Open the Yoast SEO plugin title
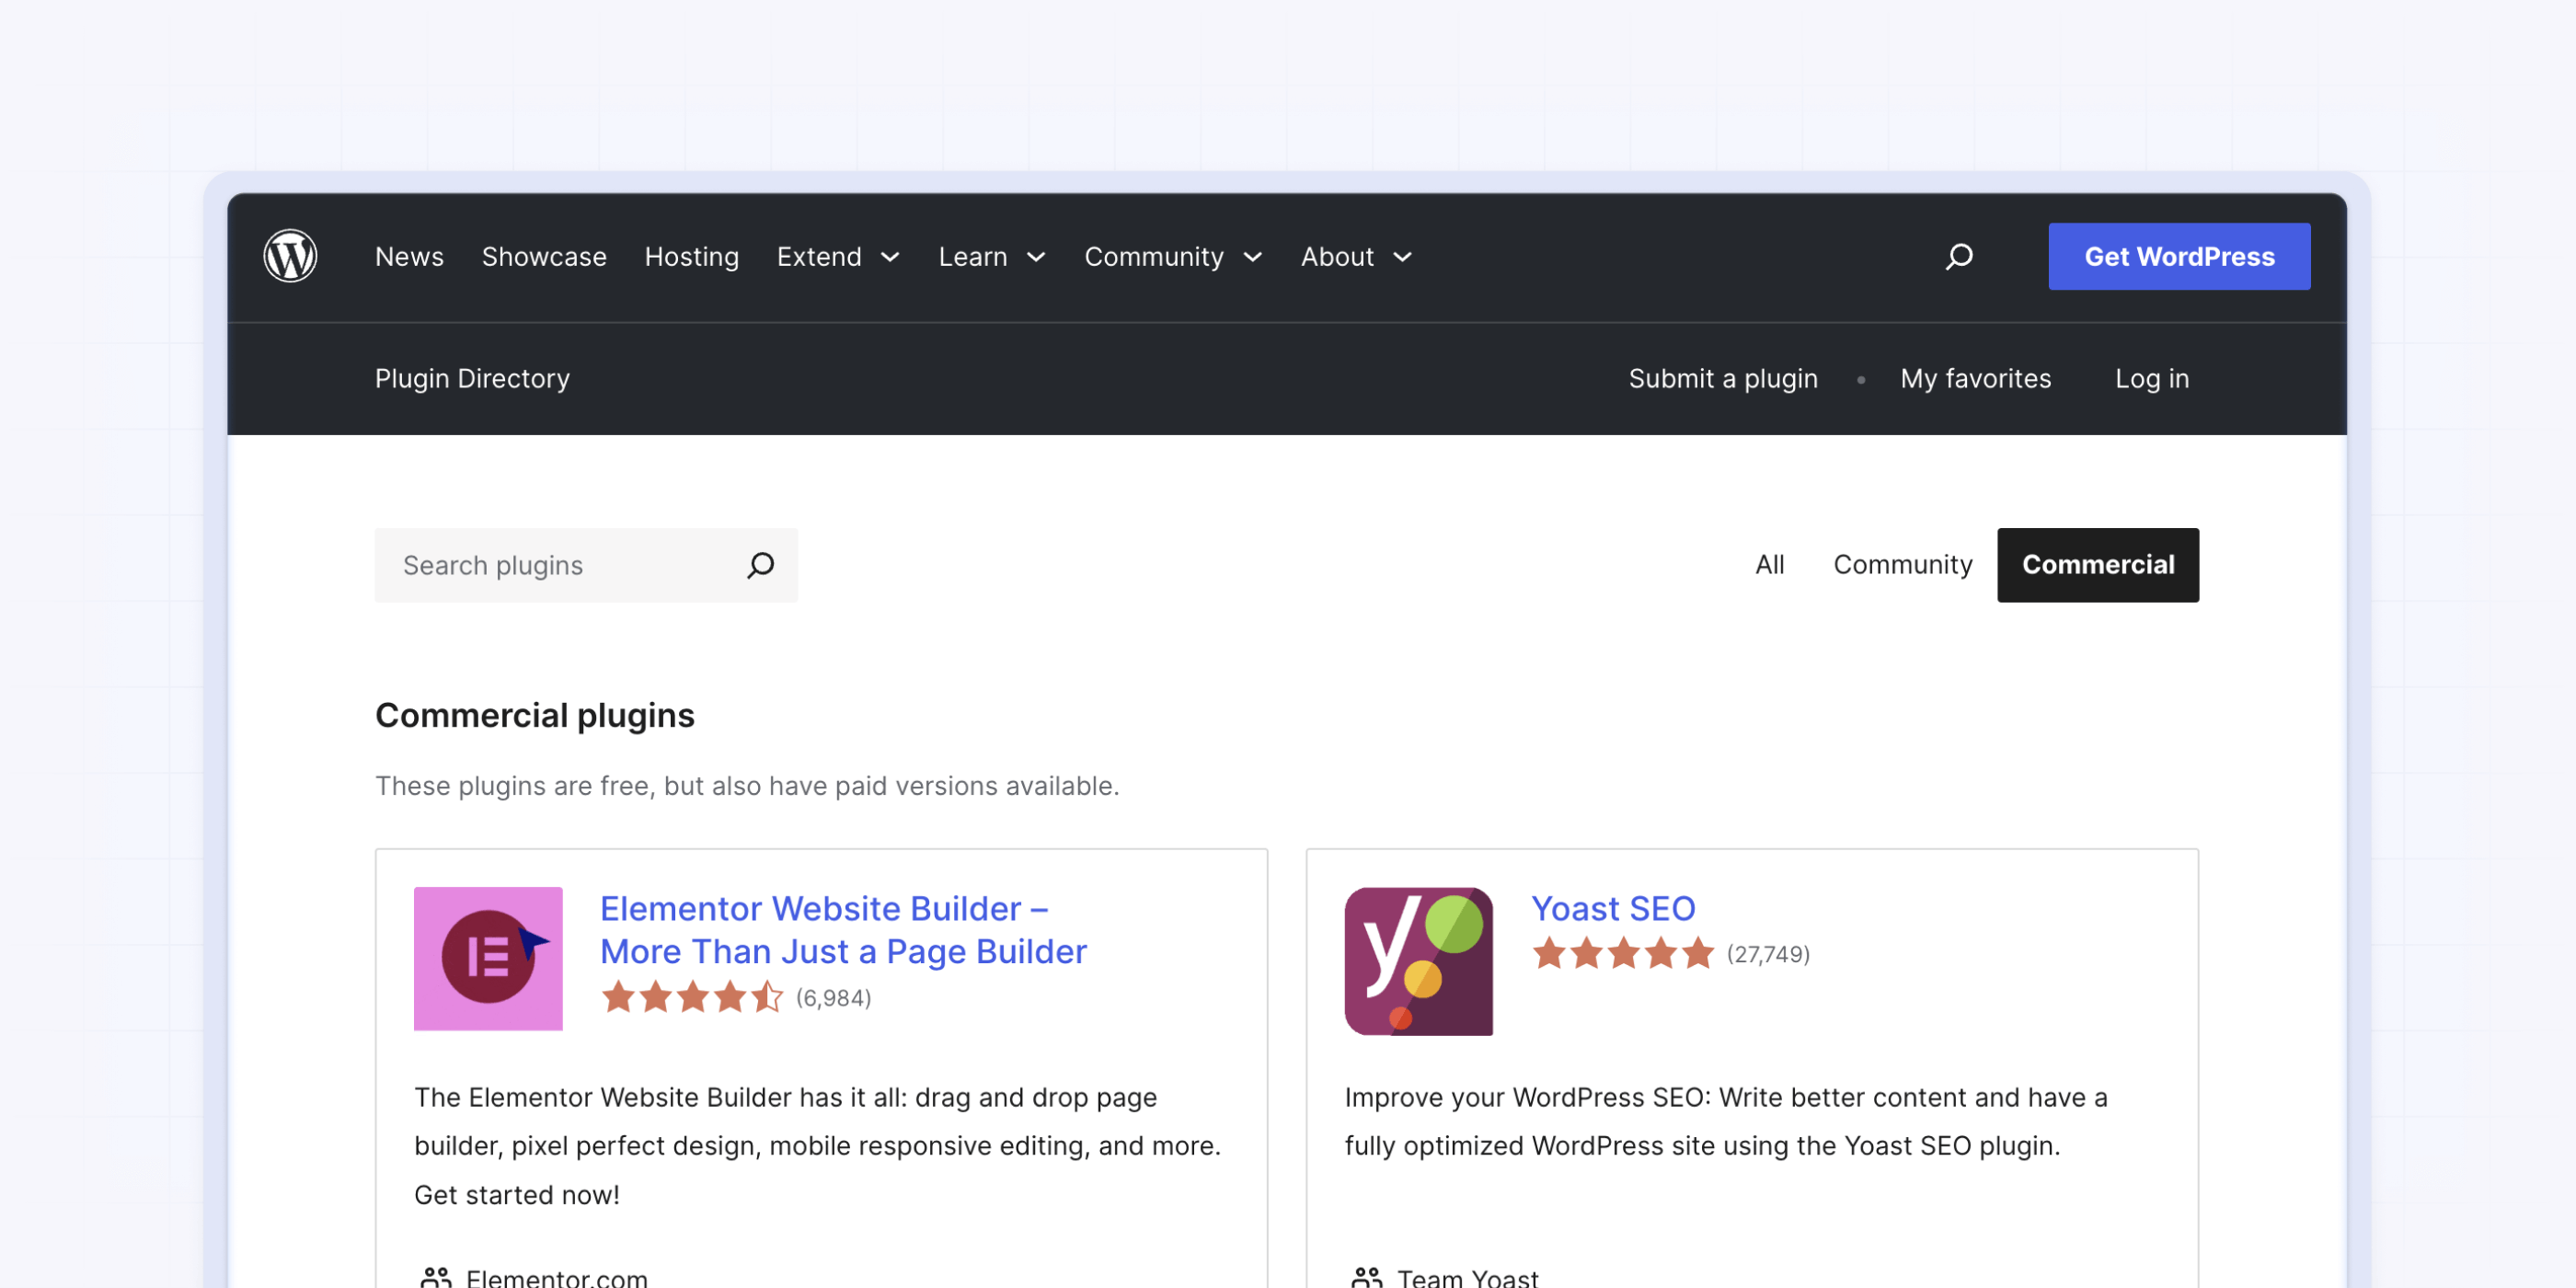Image resolution: width=2576 pixels, height=1288 pixels. (x=1613, y=908)
